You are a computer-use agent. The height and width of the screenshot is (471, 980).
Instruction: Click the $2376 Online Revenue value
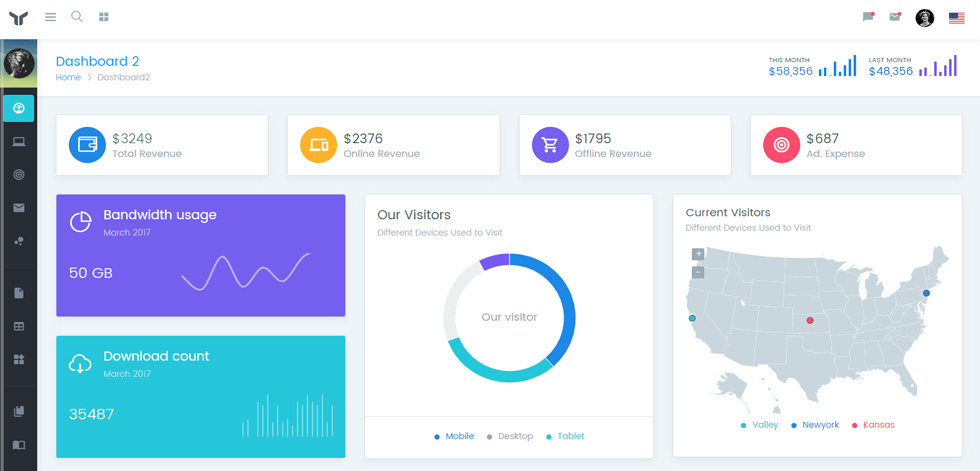(363, 139)
